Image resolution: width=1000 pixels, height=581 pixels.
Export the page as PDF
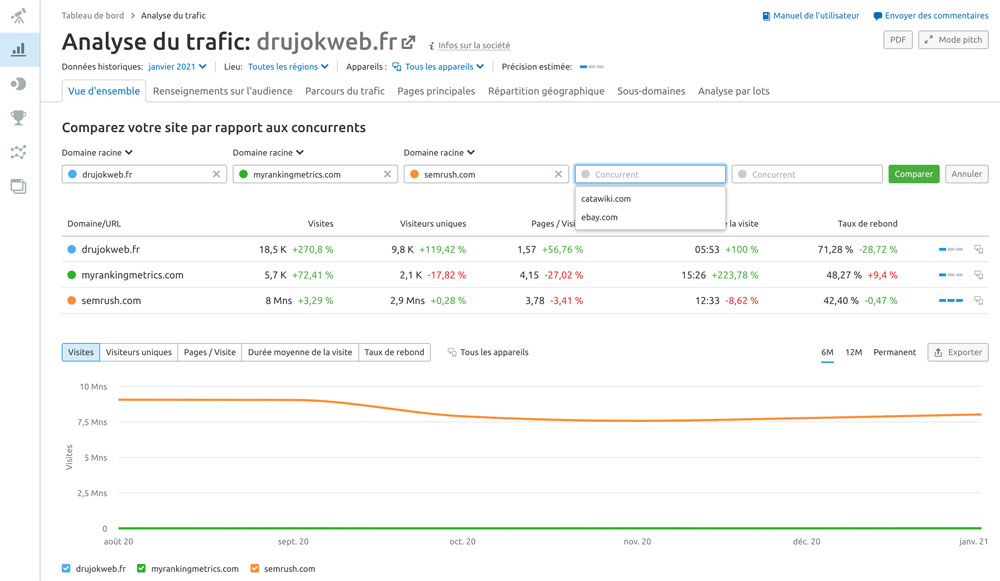(x=898, y=40)
